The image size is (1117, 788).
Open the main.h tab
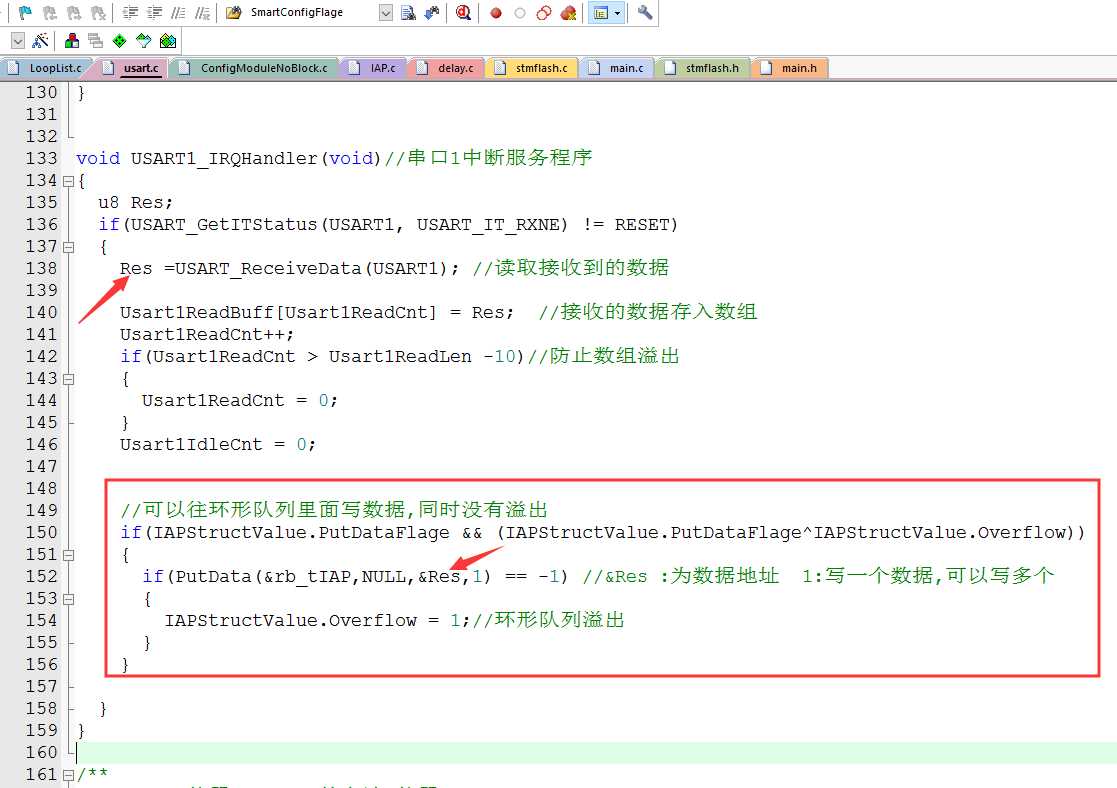point(790,68)
